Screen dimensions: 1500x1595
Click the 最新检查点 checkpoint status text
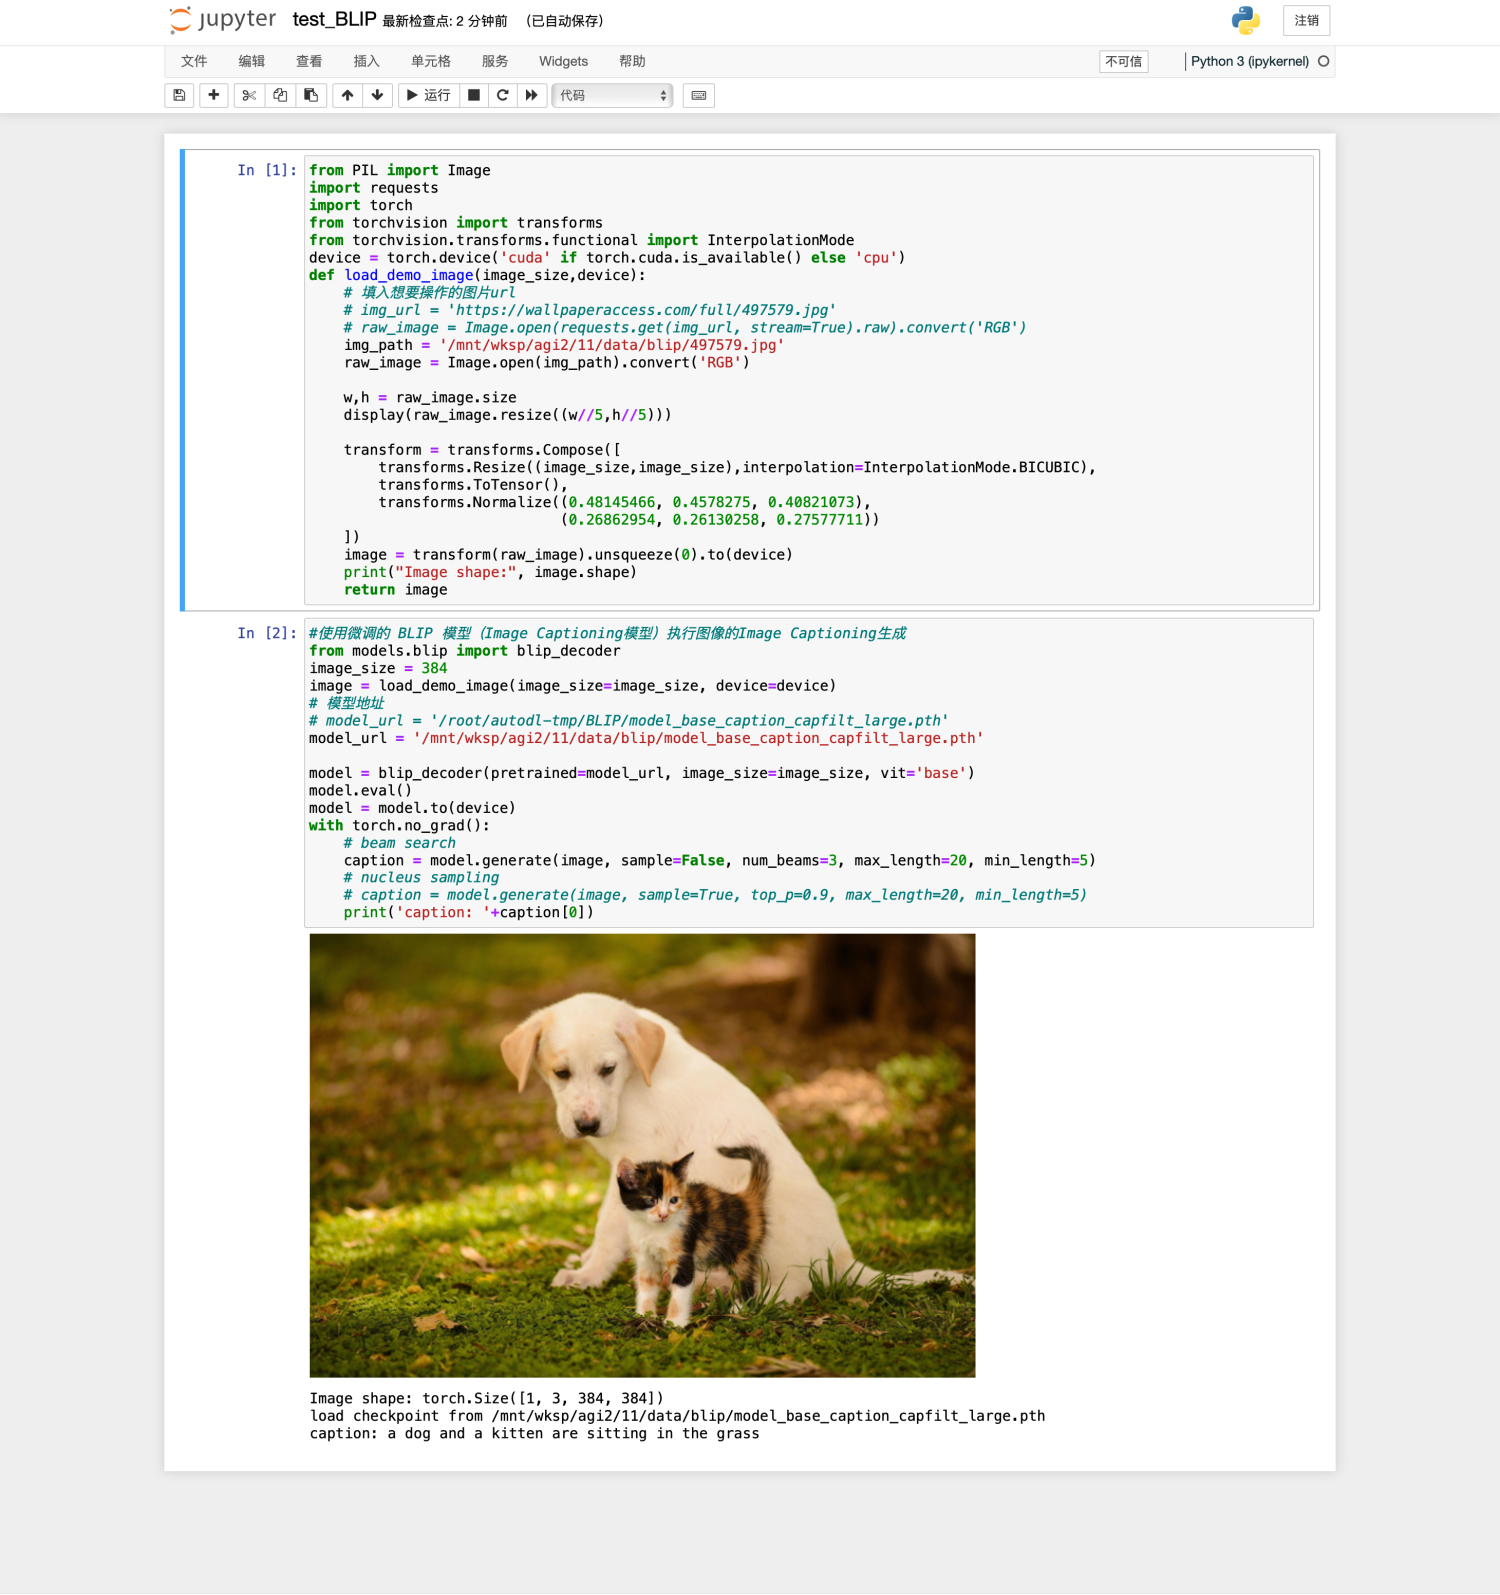(445, 21)
